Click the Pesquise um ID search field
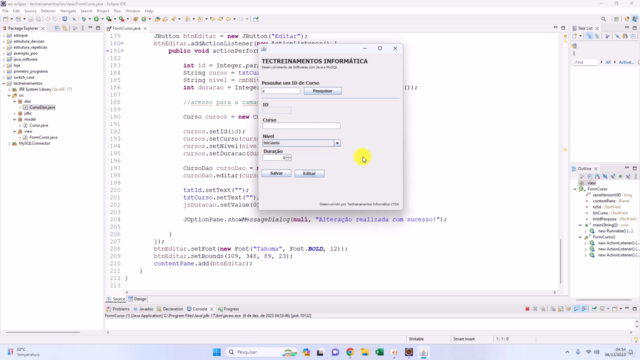This screenshot has width=640, height=360. (281, 91)
